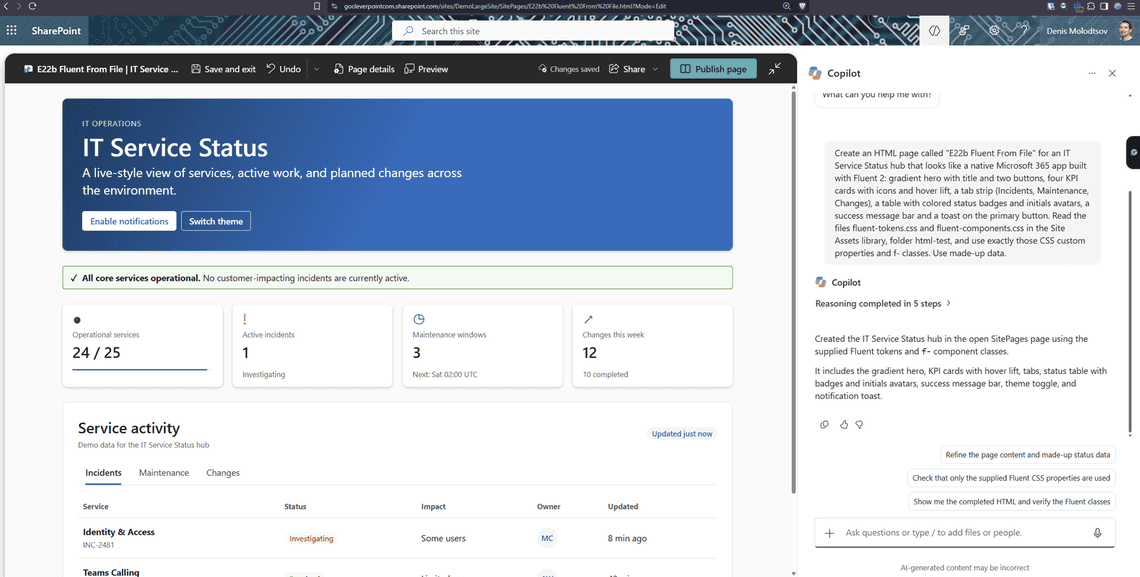1140x577 pixels.
Task: Click Save and exit
Action: coord(223,69)
